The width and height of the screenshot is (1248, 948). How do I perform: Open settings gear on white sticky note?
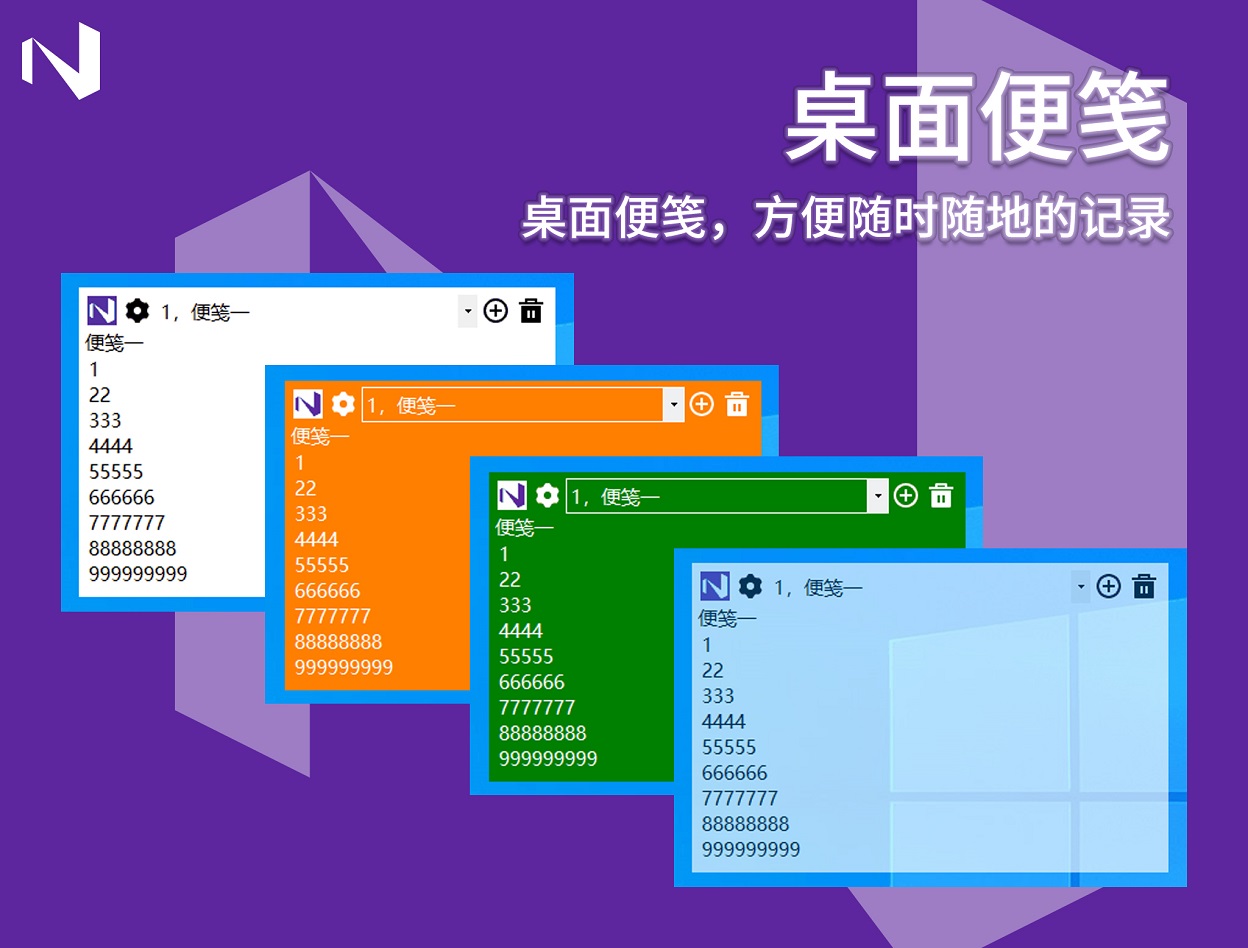pos(137,311)
